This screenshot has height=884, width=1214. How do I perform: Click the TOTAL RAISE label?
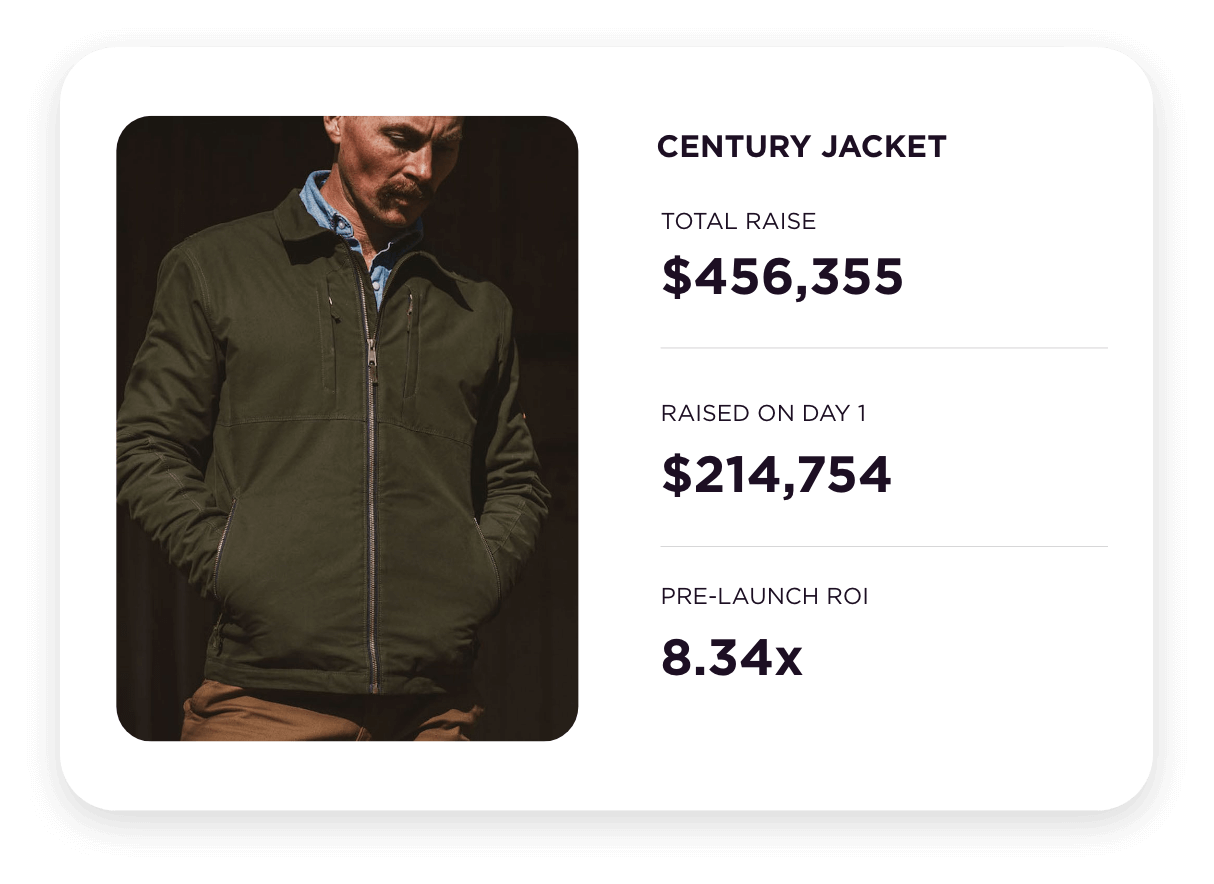[x=739, y=221]
